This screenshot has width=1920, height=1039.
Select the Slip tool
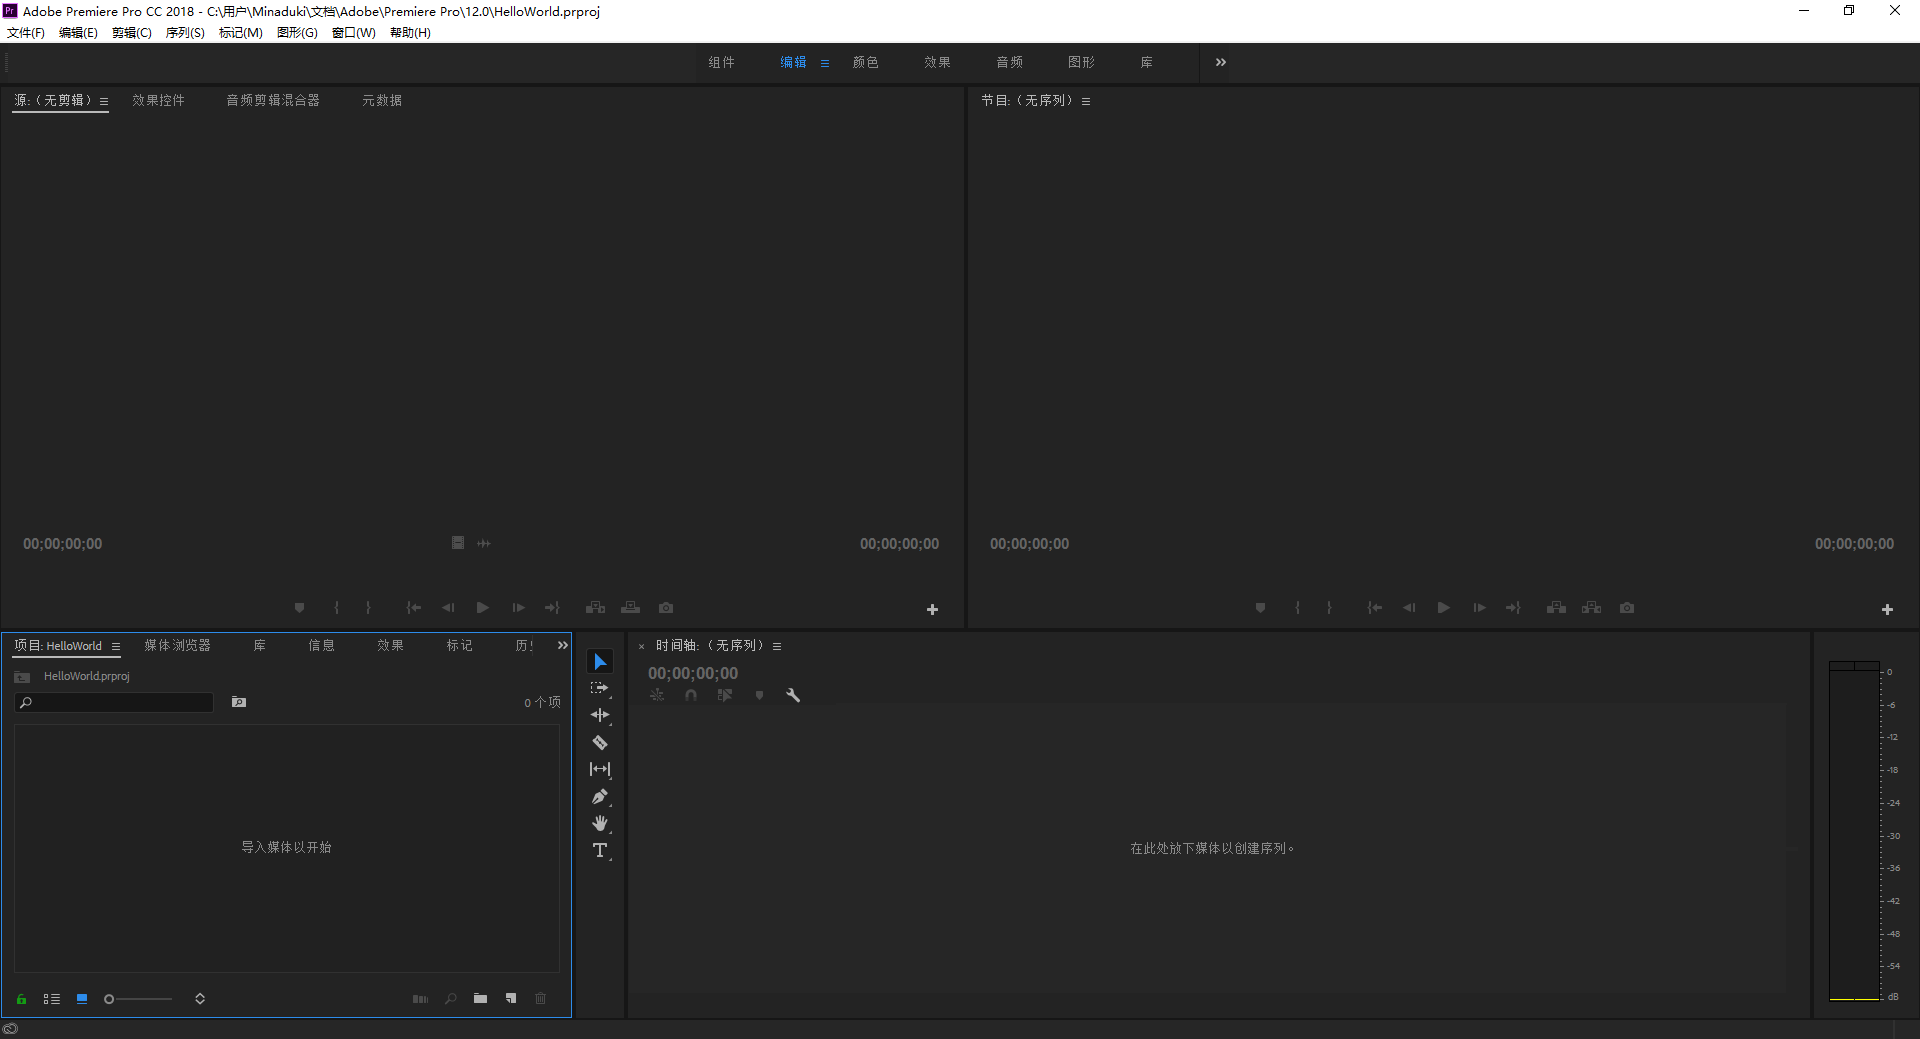pos(600,770)
